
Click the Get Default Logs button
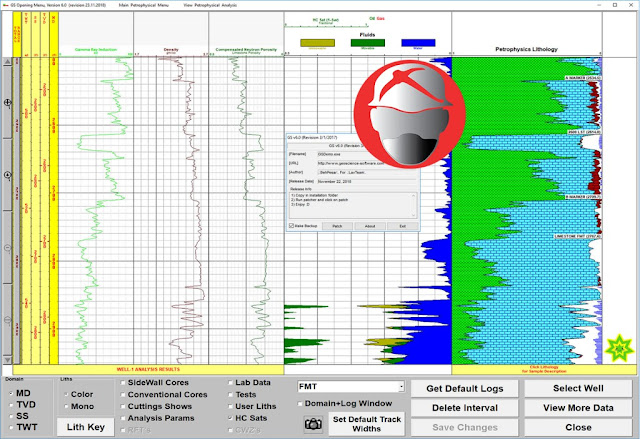coord(464,389)
